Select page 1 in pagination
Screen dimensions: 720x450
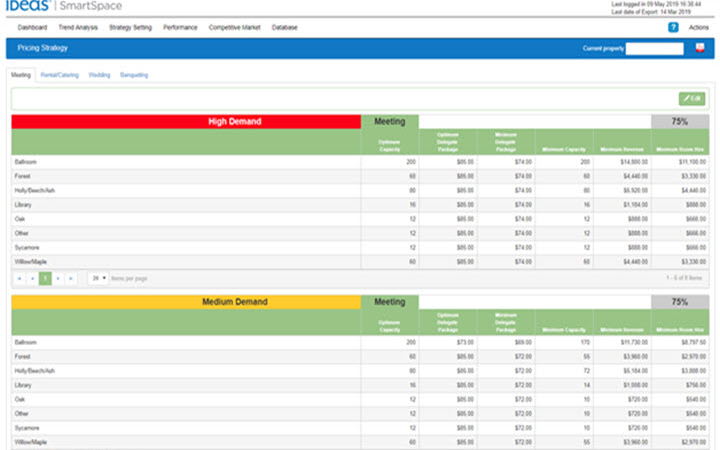(44, 278)
